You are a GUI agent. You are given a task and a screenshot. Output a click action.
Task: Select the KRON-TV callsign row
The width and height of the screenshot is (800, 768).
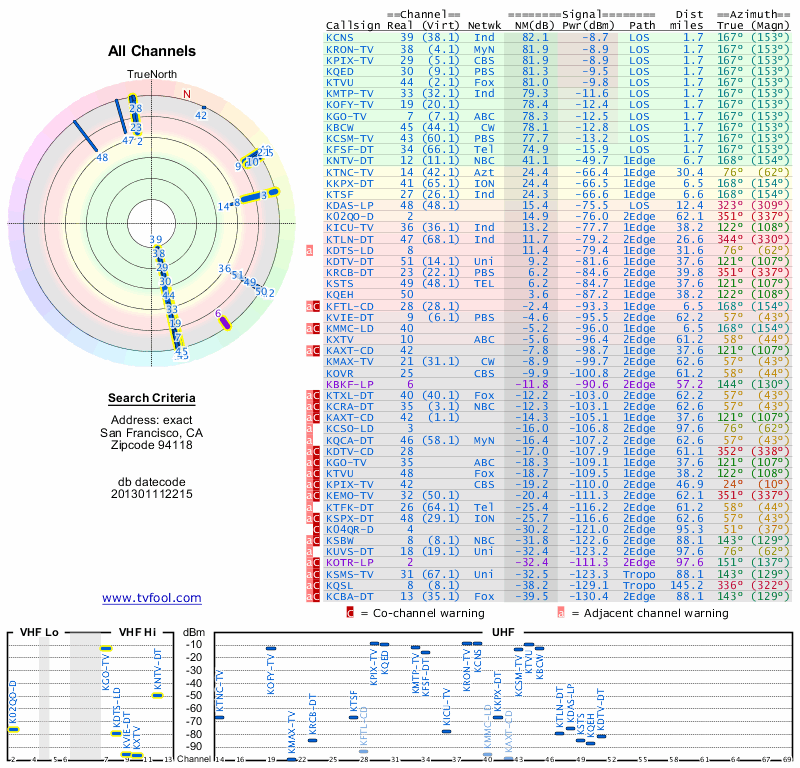(x=558, y=49)
